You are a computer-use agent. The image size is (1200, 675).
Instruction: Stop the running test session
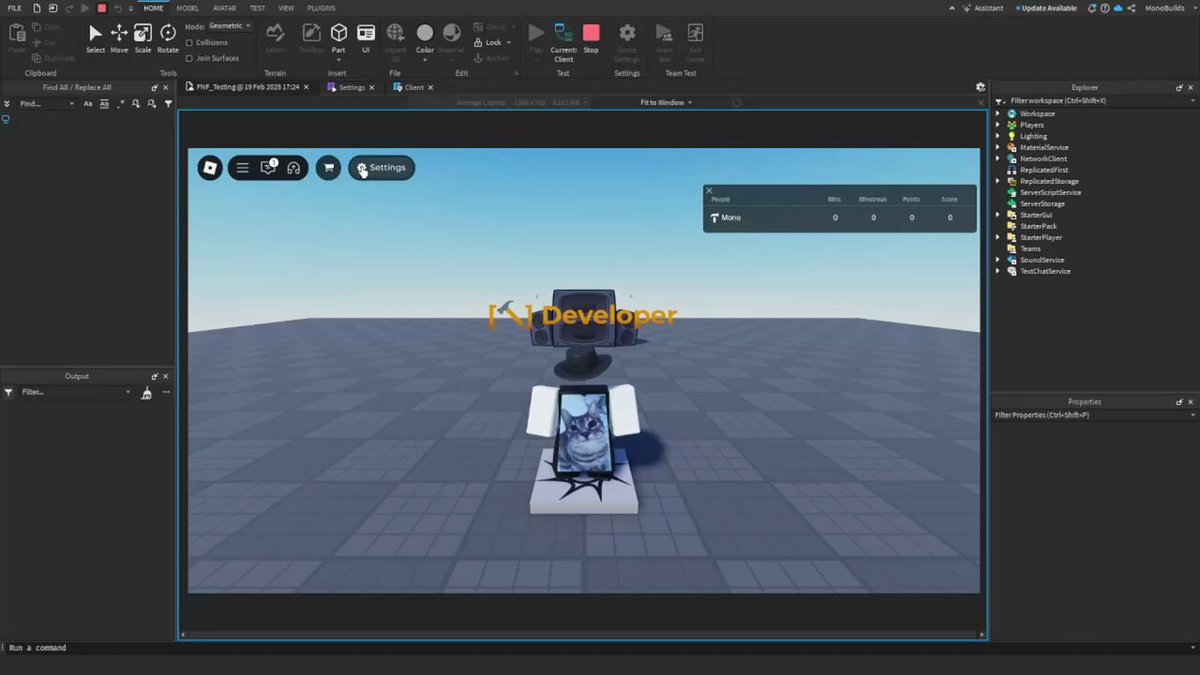click(x=591, y=38)
